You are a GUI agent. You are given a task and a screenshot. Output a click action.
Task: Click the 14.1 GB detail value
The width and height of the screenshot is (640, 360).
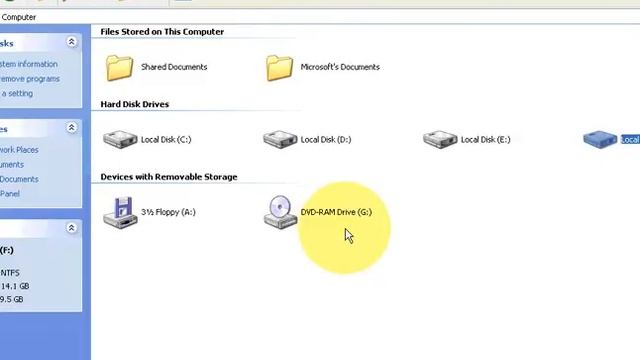click(15, 286)
